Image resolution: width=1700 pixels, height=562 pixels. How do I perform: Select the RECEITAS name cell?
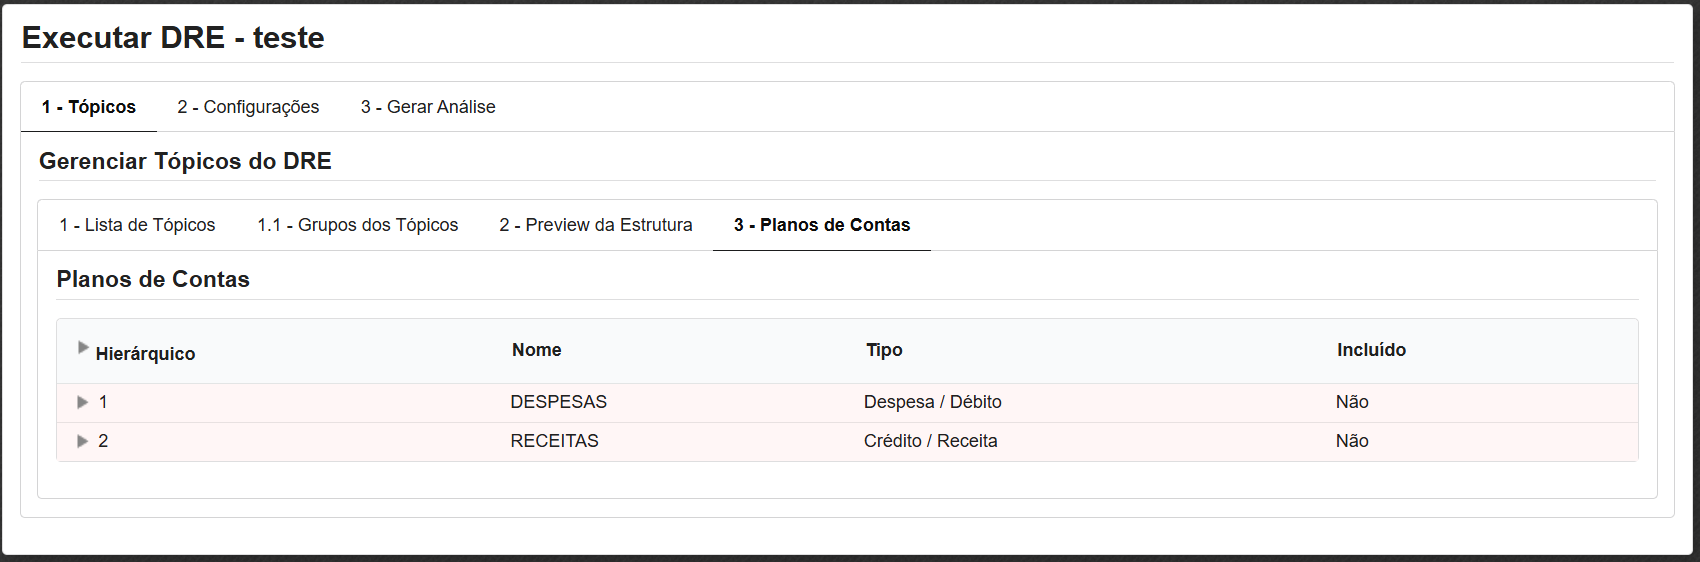pyautogui.click(x=554, y=441)
